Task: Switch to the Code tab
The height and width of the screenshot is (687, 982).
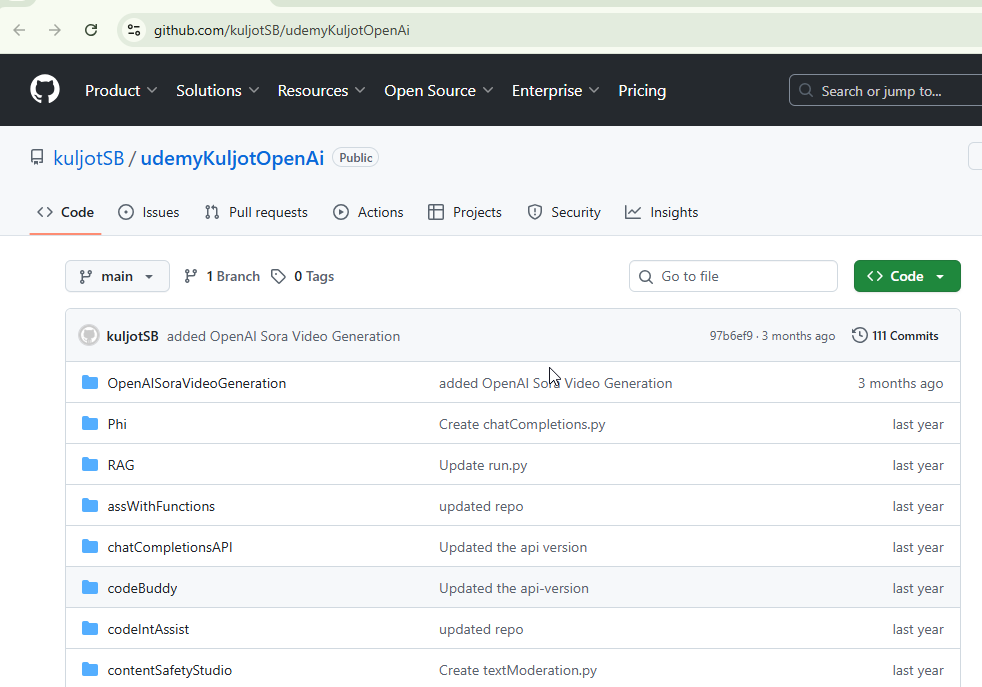Action: pos(65,212)
